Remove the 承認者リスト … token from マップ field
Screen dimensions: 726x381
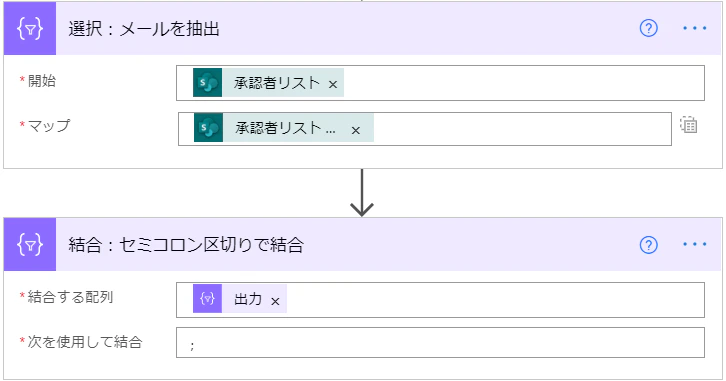point(356,131)
